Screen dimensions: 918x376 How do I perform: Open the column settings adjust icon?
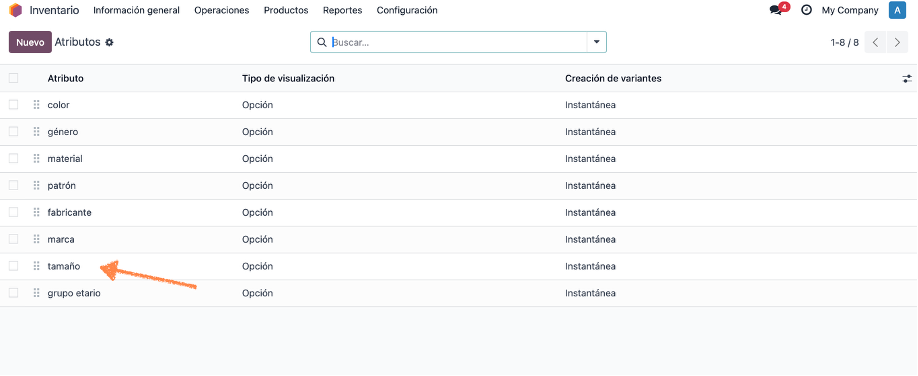pos(907,78)
